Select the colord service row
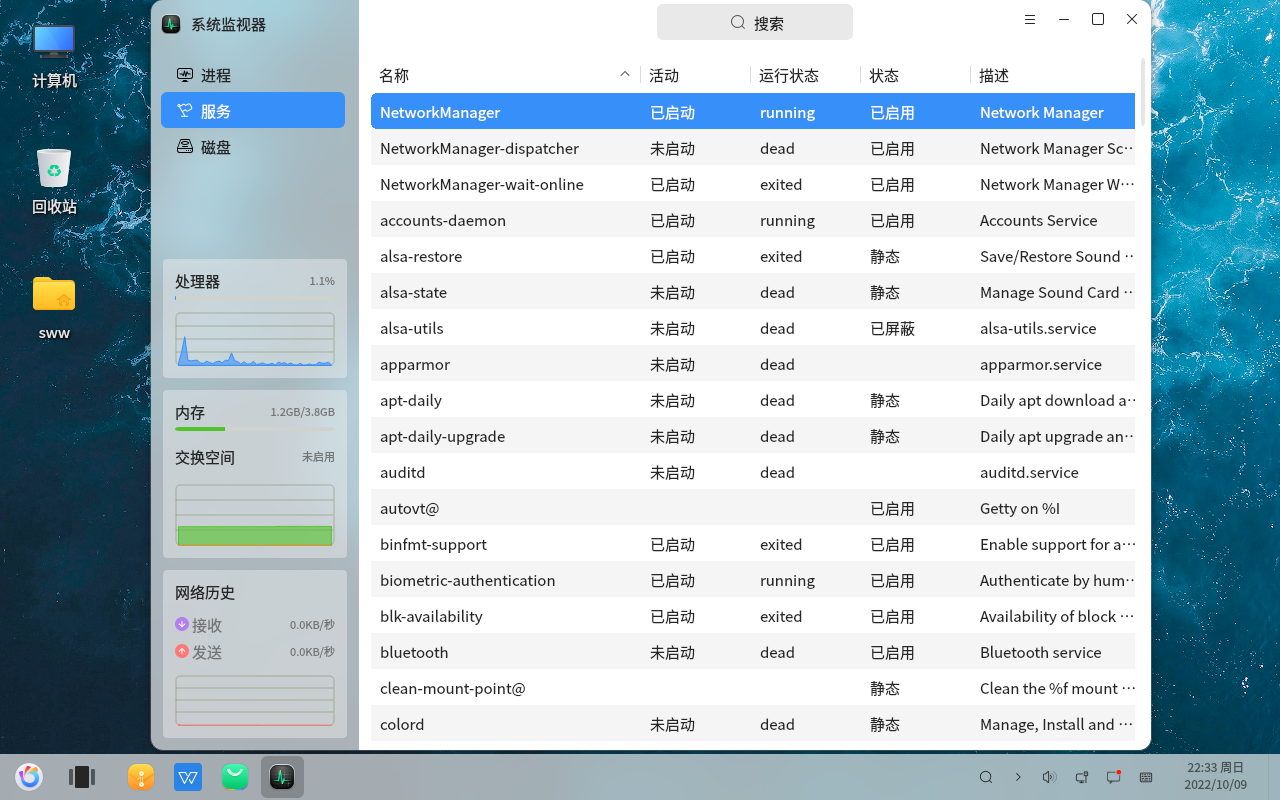Screen dimensions: 1280x800 (x=753, y=723)
